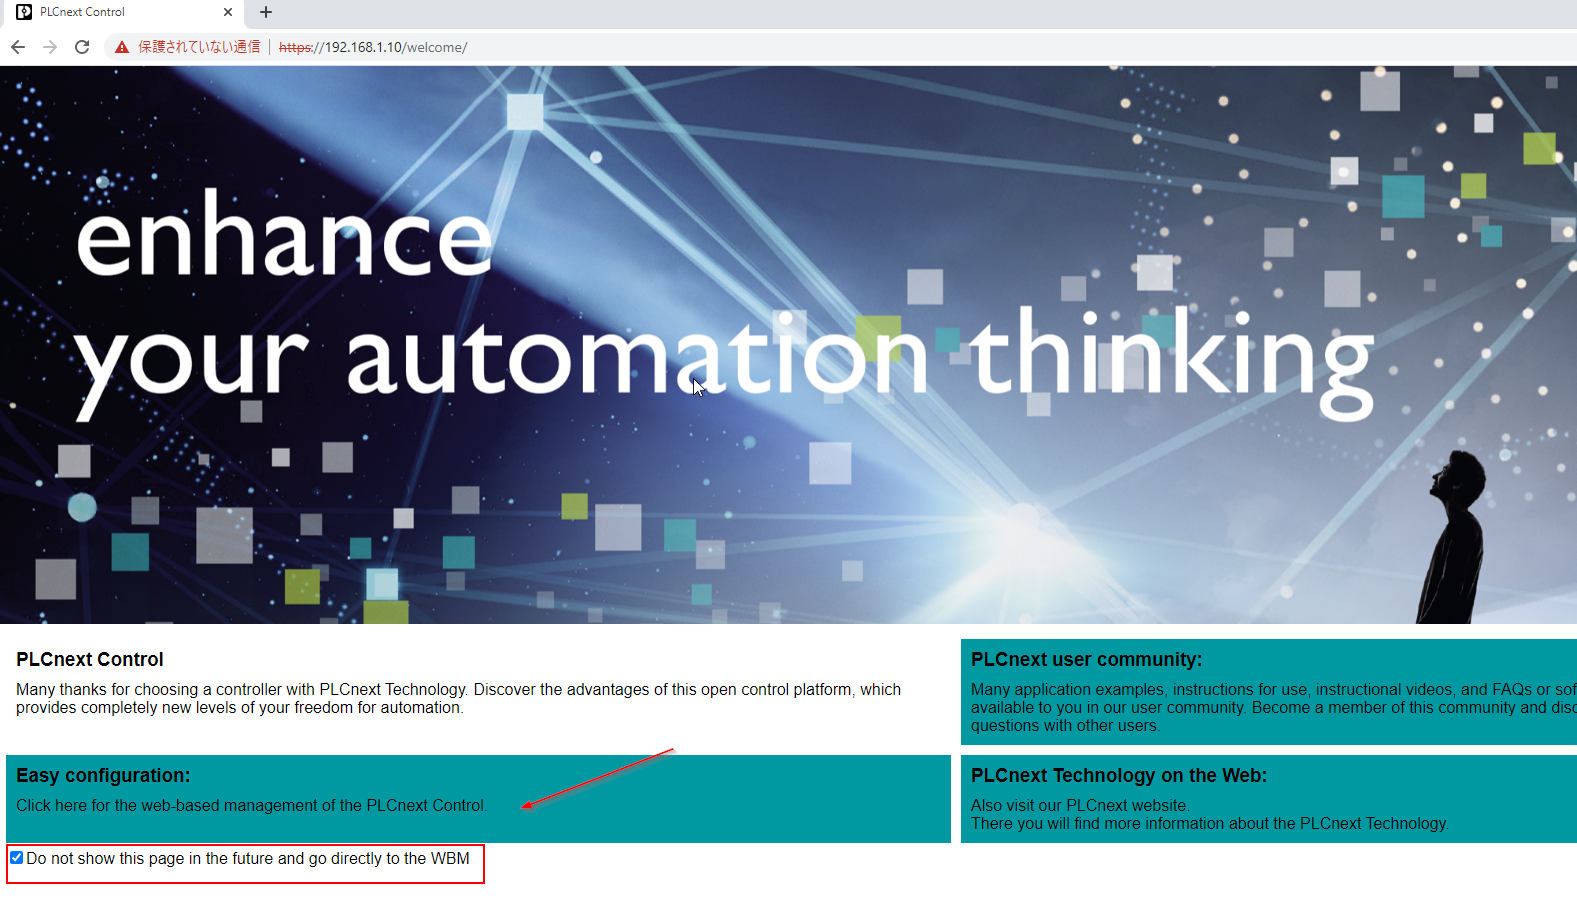The image size is (1577, 907).
Task: Click the 'Do not show this page' label text
Action: 248,858
